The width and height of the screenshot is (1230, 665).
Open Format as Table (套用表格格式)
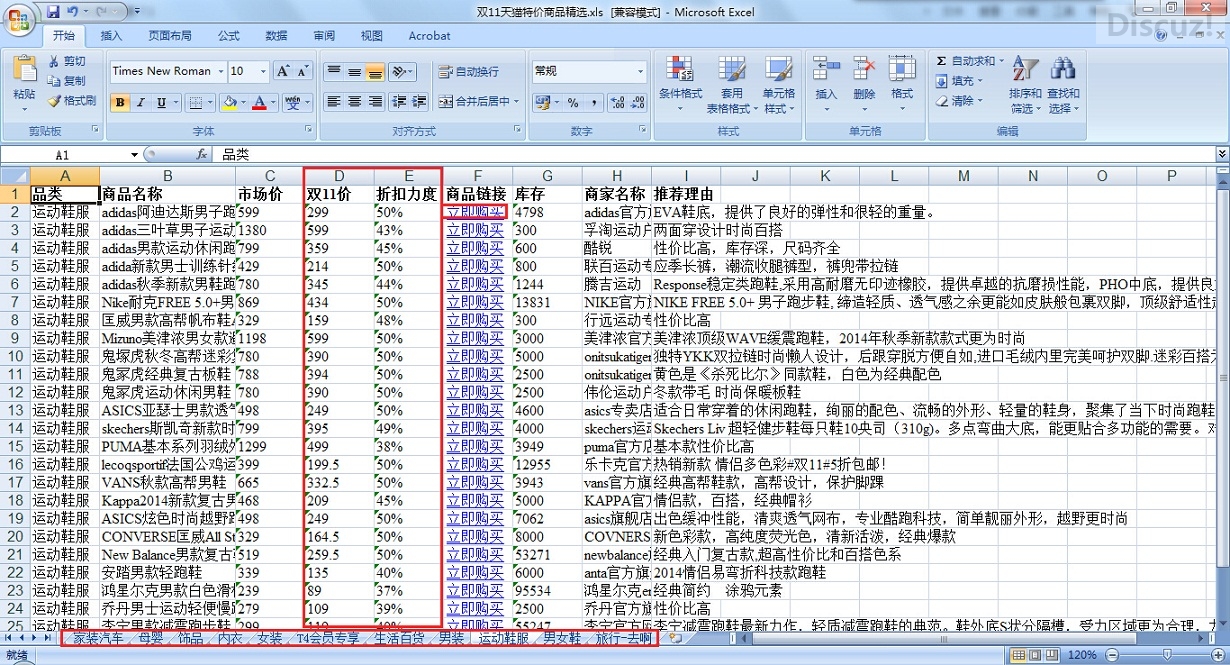tap(732, 84)
